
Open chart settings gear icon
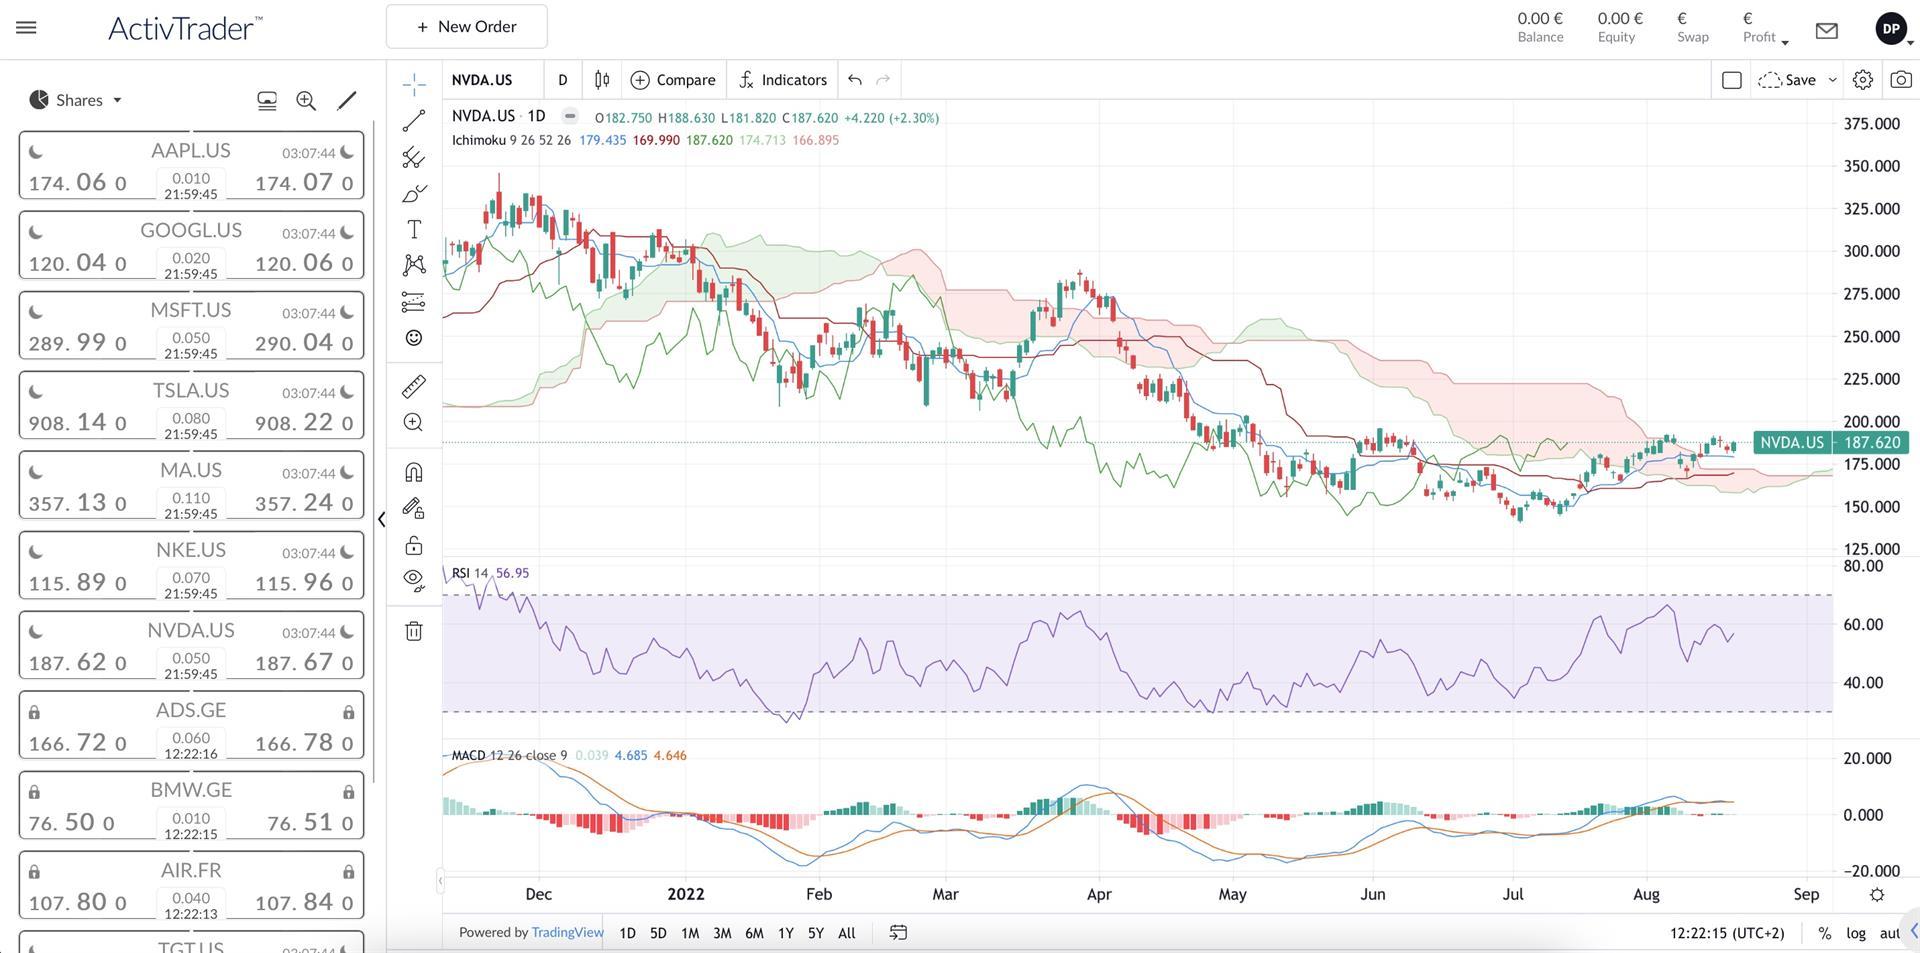point(1862,80)
